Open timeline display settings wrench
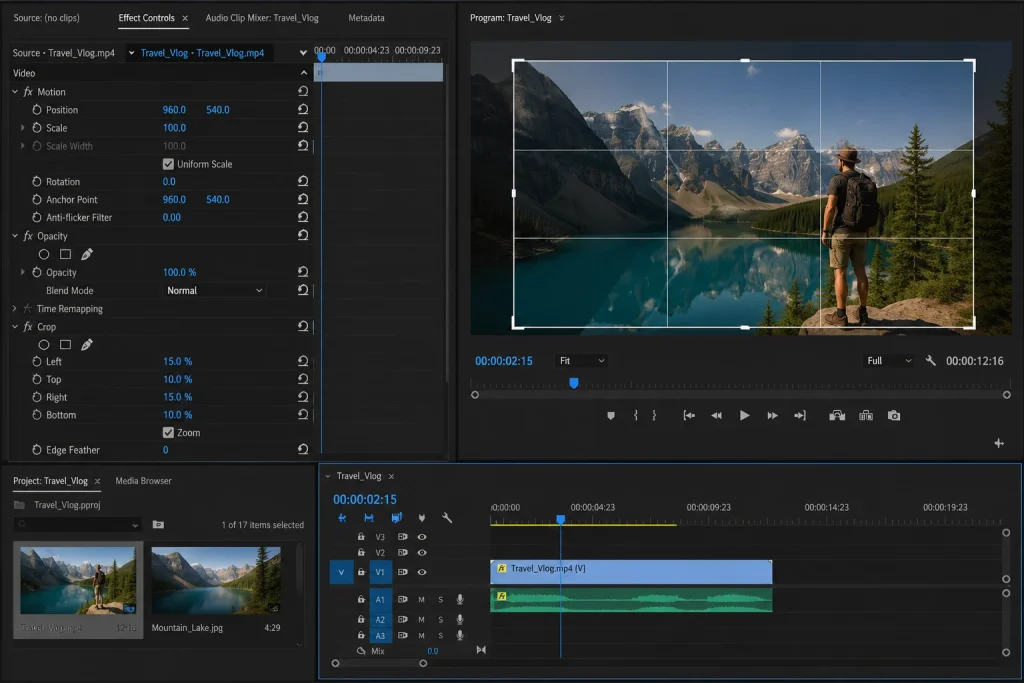The width and height of the screenshot is (1024, 683). click(x=447, y=518)
